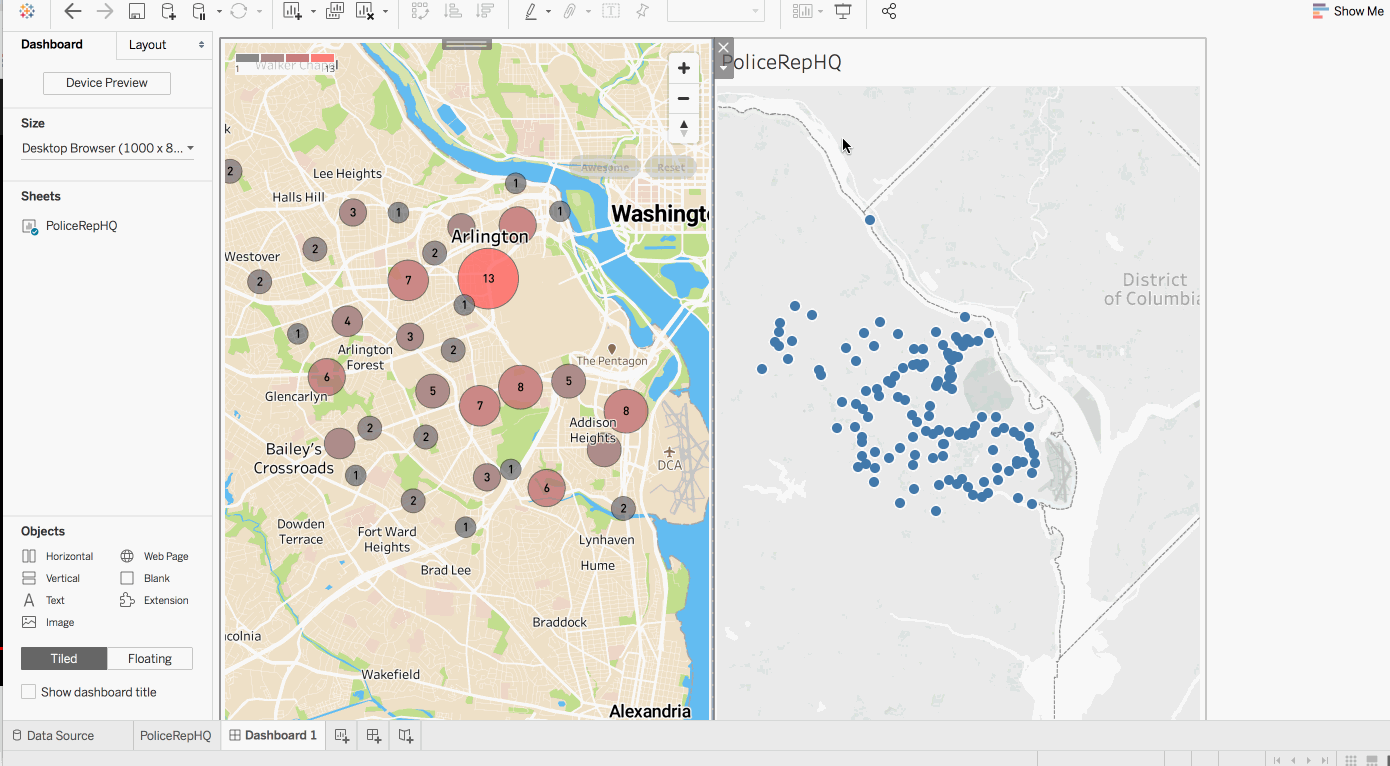Screen dimensions: 1390x766
Task: Click the Duplicate sheet icon
Action: point(335,11)
